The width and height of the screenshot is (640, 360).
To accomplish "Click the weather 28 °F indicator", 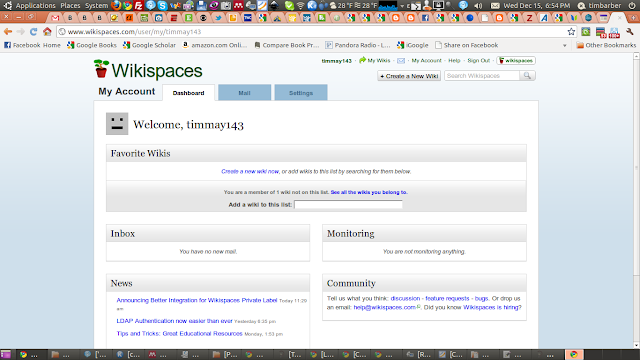I will [353, 6].
